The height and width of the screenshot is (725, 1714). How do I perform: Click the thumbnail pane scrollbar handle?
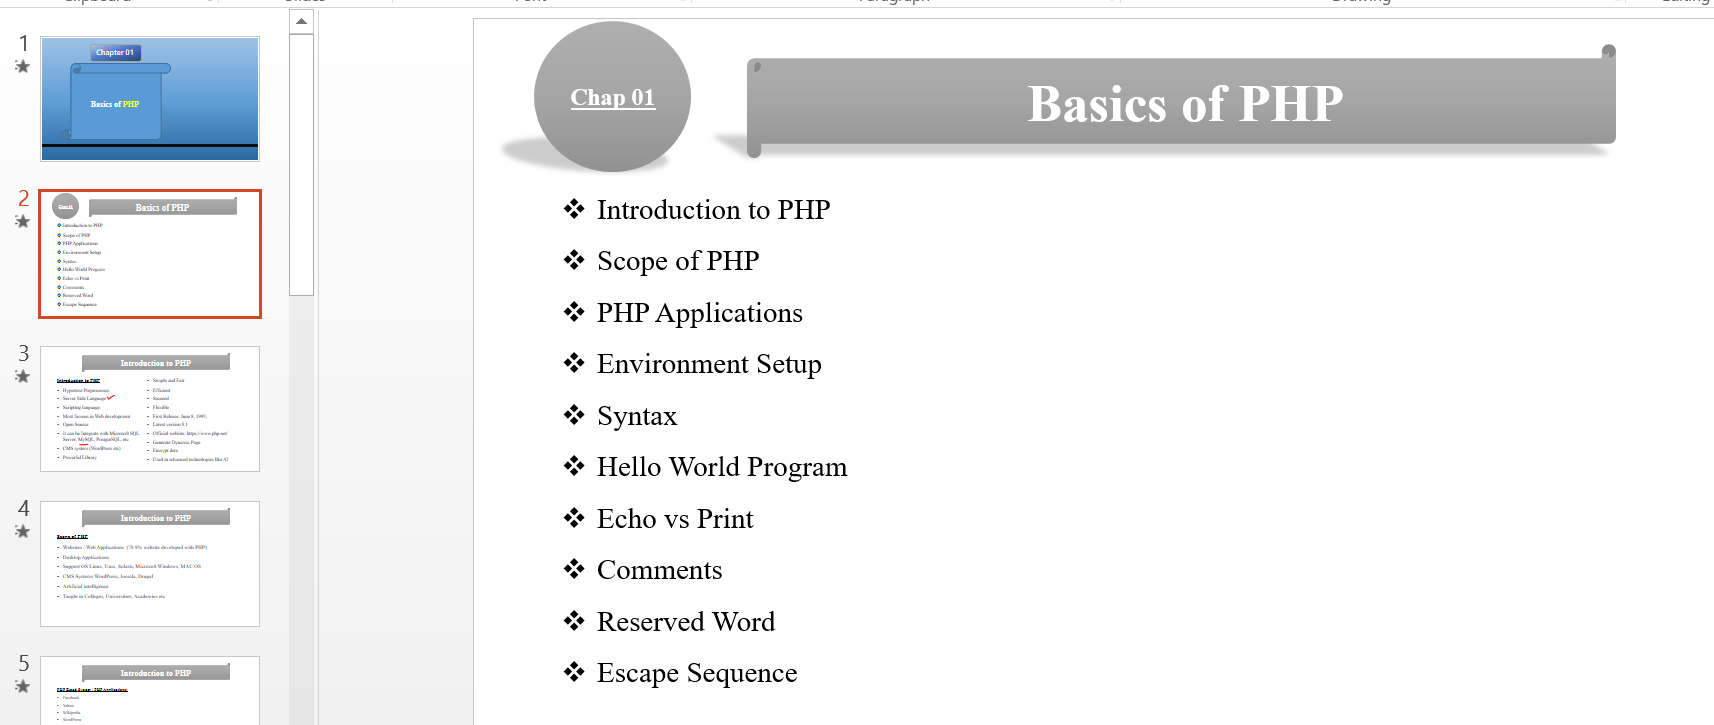click(301, 165)
